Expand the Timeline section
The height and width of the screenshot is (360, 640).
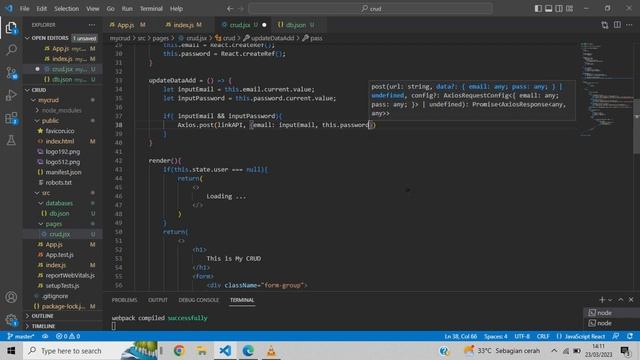[x=62, y=326]
